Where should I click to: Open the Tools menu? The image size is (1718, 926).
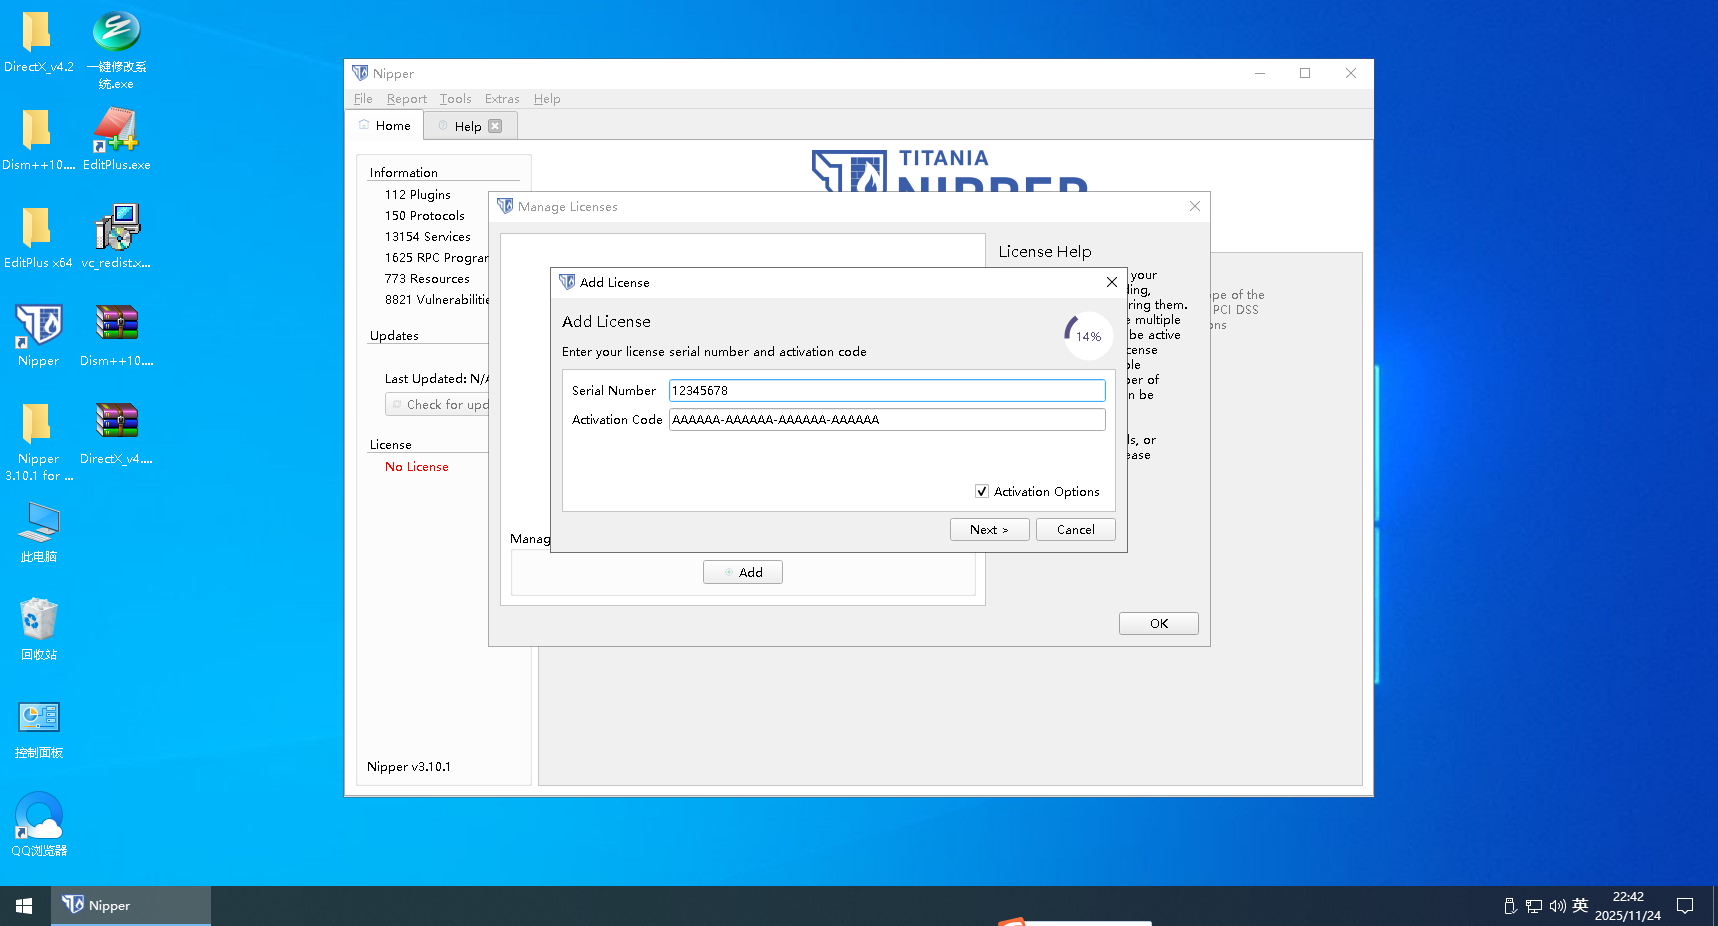coord(455,99)
